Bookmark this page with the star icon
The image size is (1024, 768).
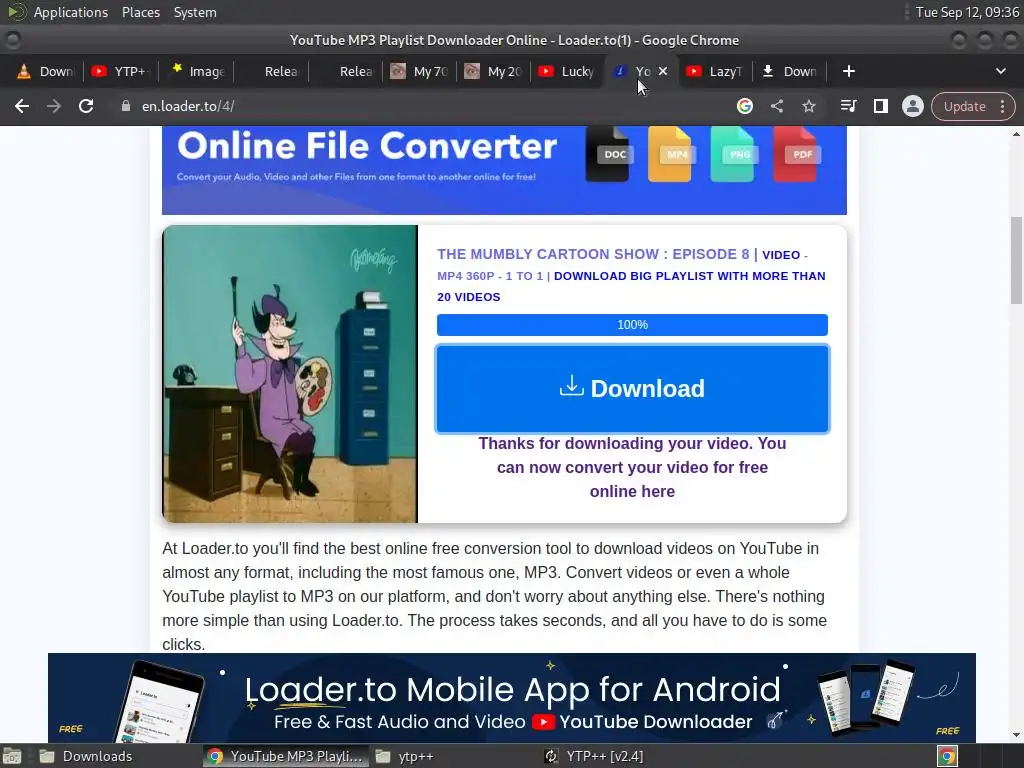(x=808, y=106)
